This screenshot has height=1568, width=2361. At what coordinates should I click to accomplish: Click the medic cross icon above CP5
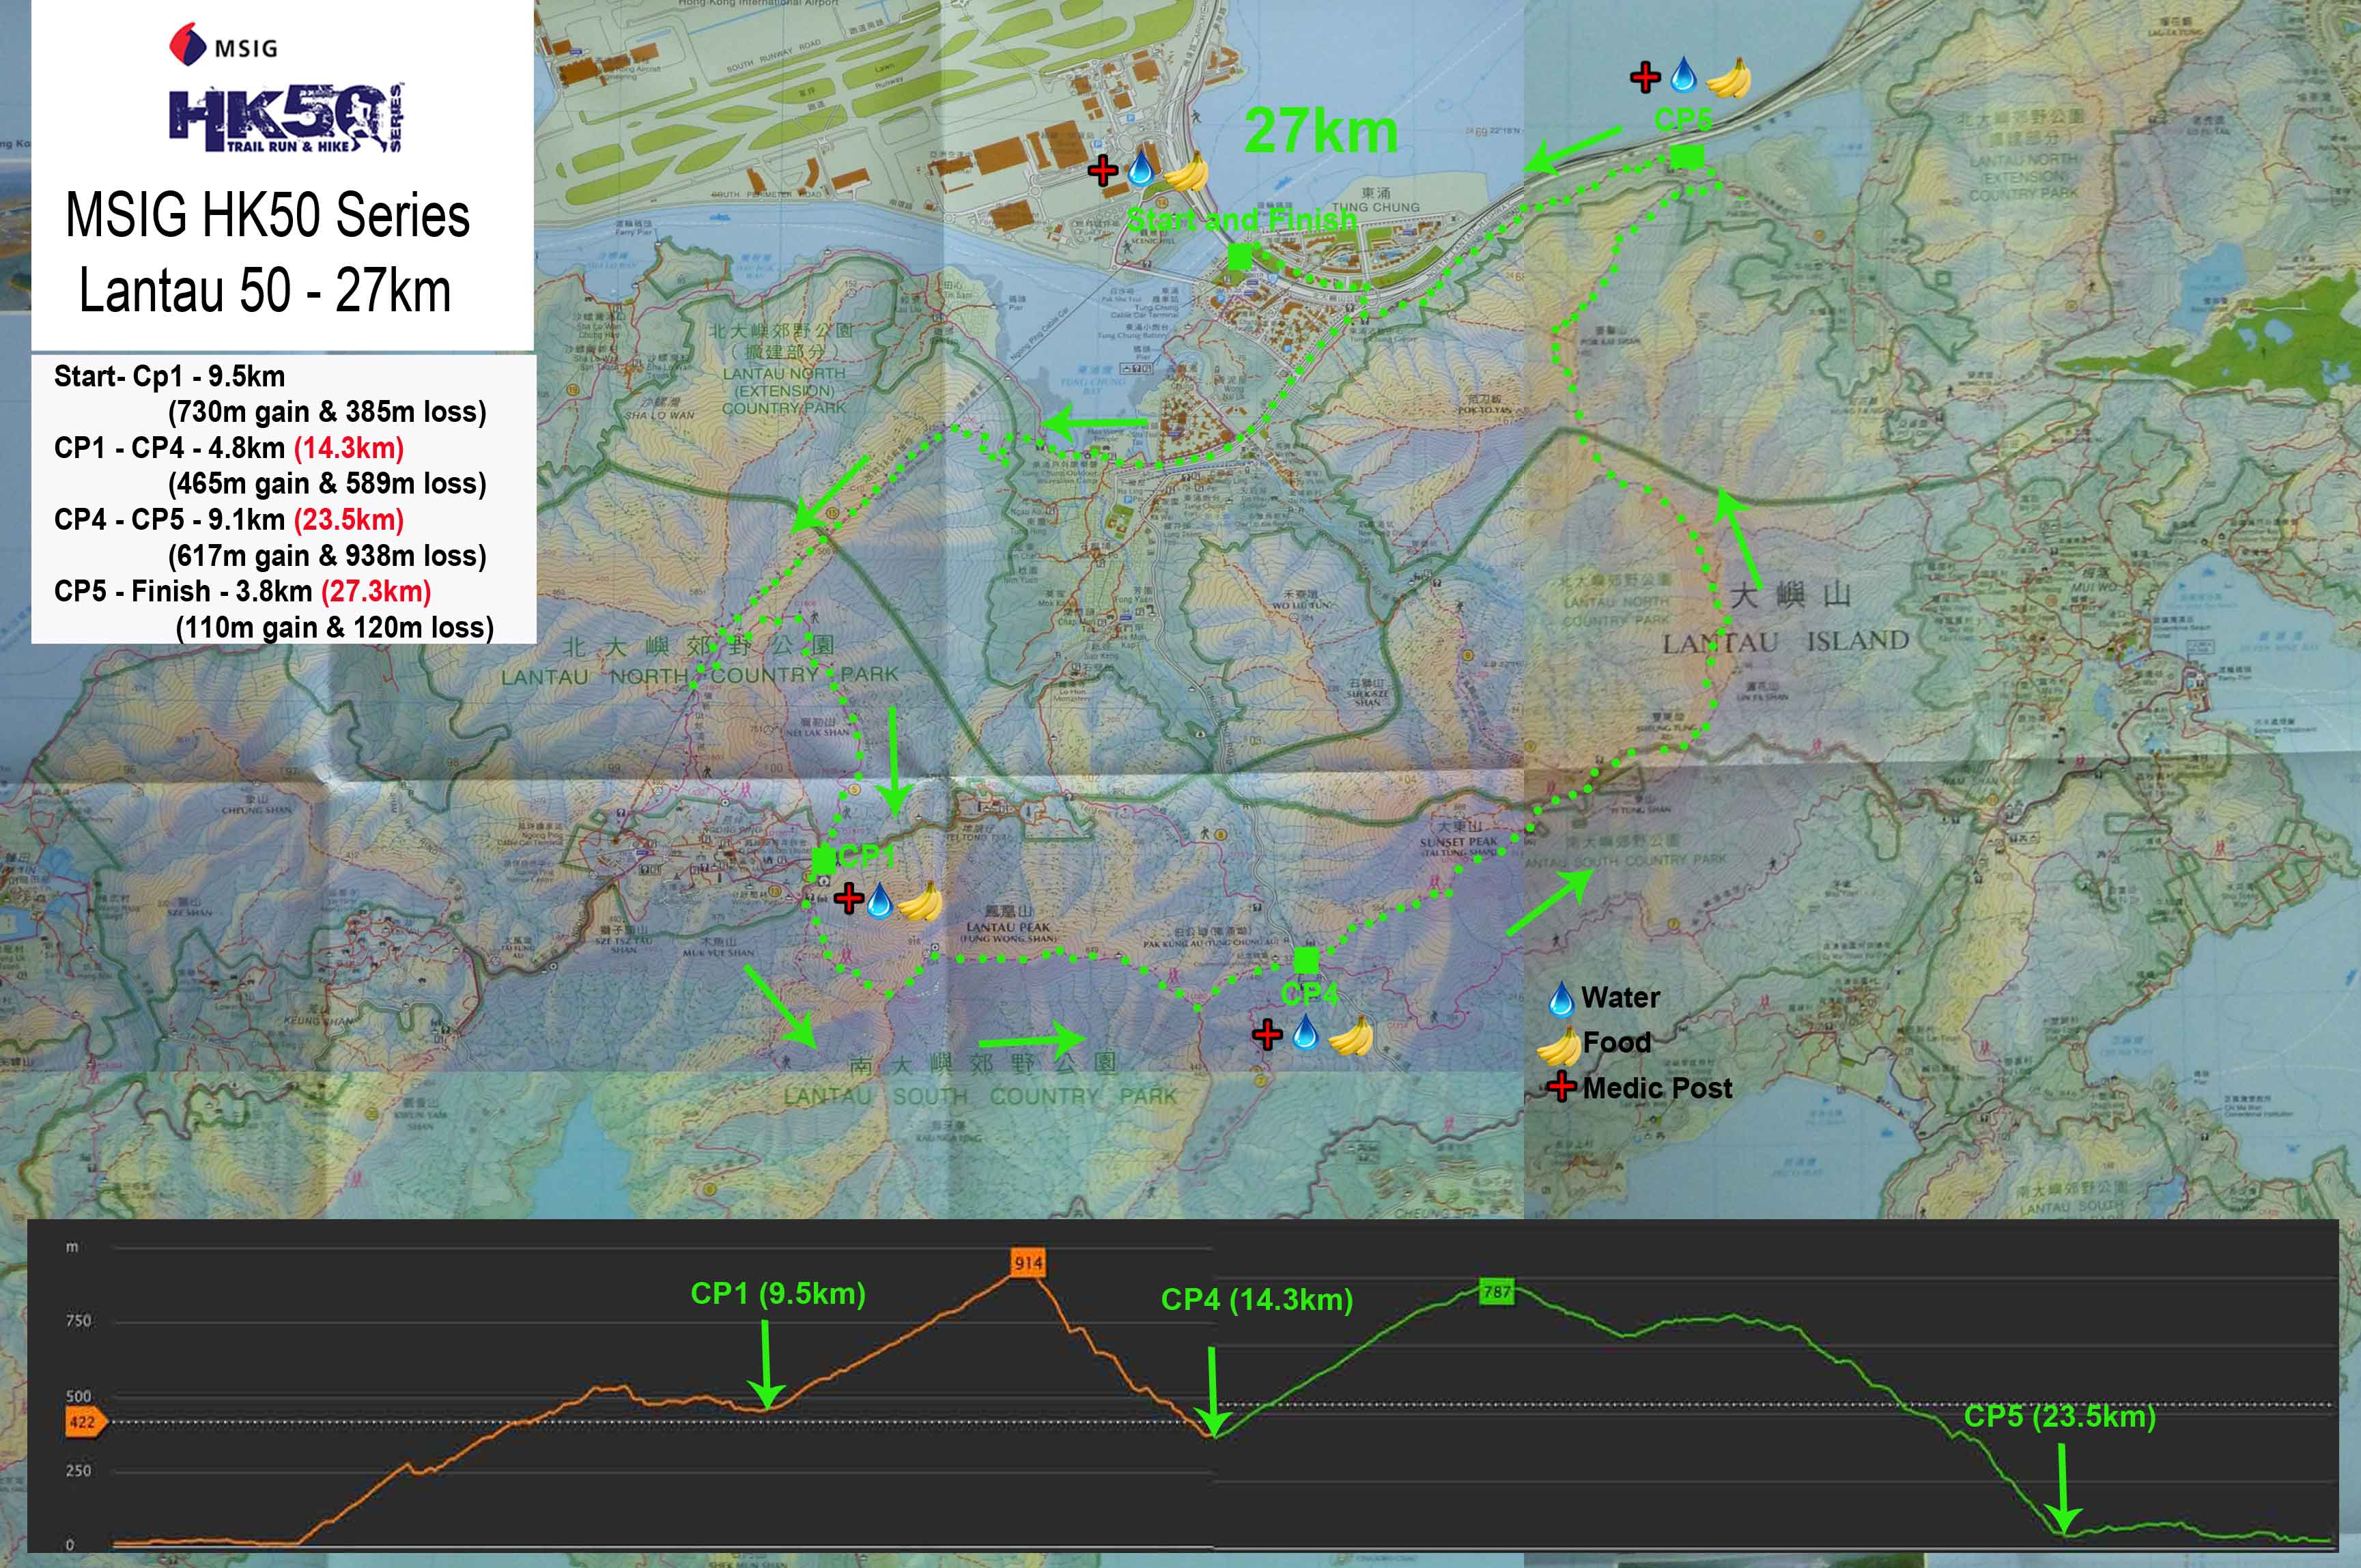pyautogui.click(x=1645, y=77)
